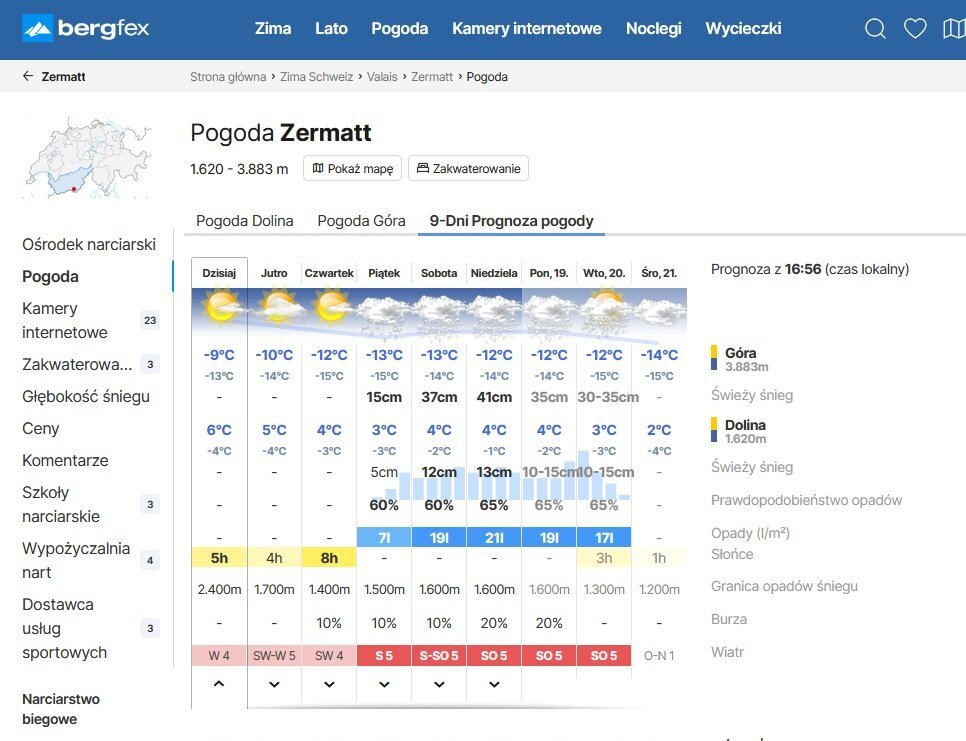Screen dimensions: 966x741
Task: Switch to the Pogoda Dolina tab
Action: [245, 221]
